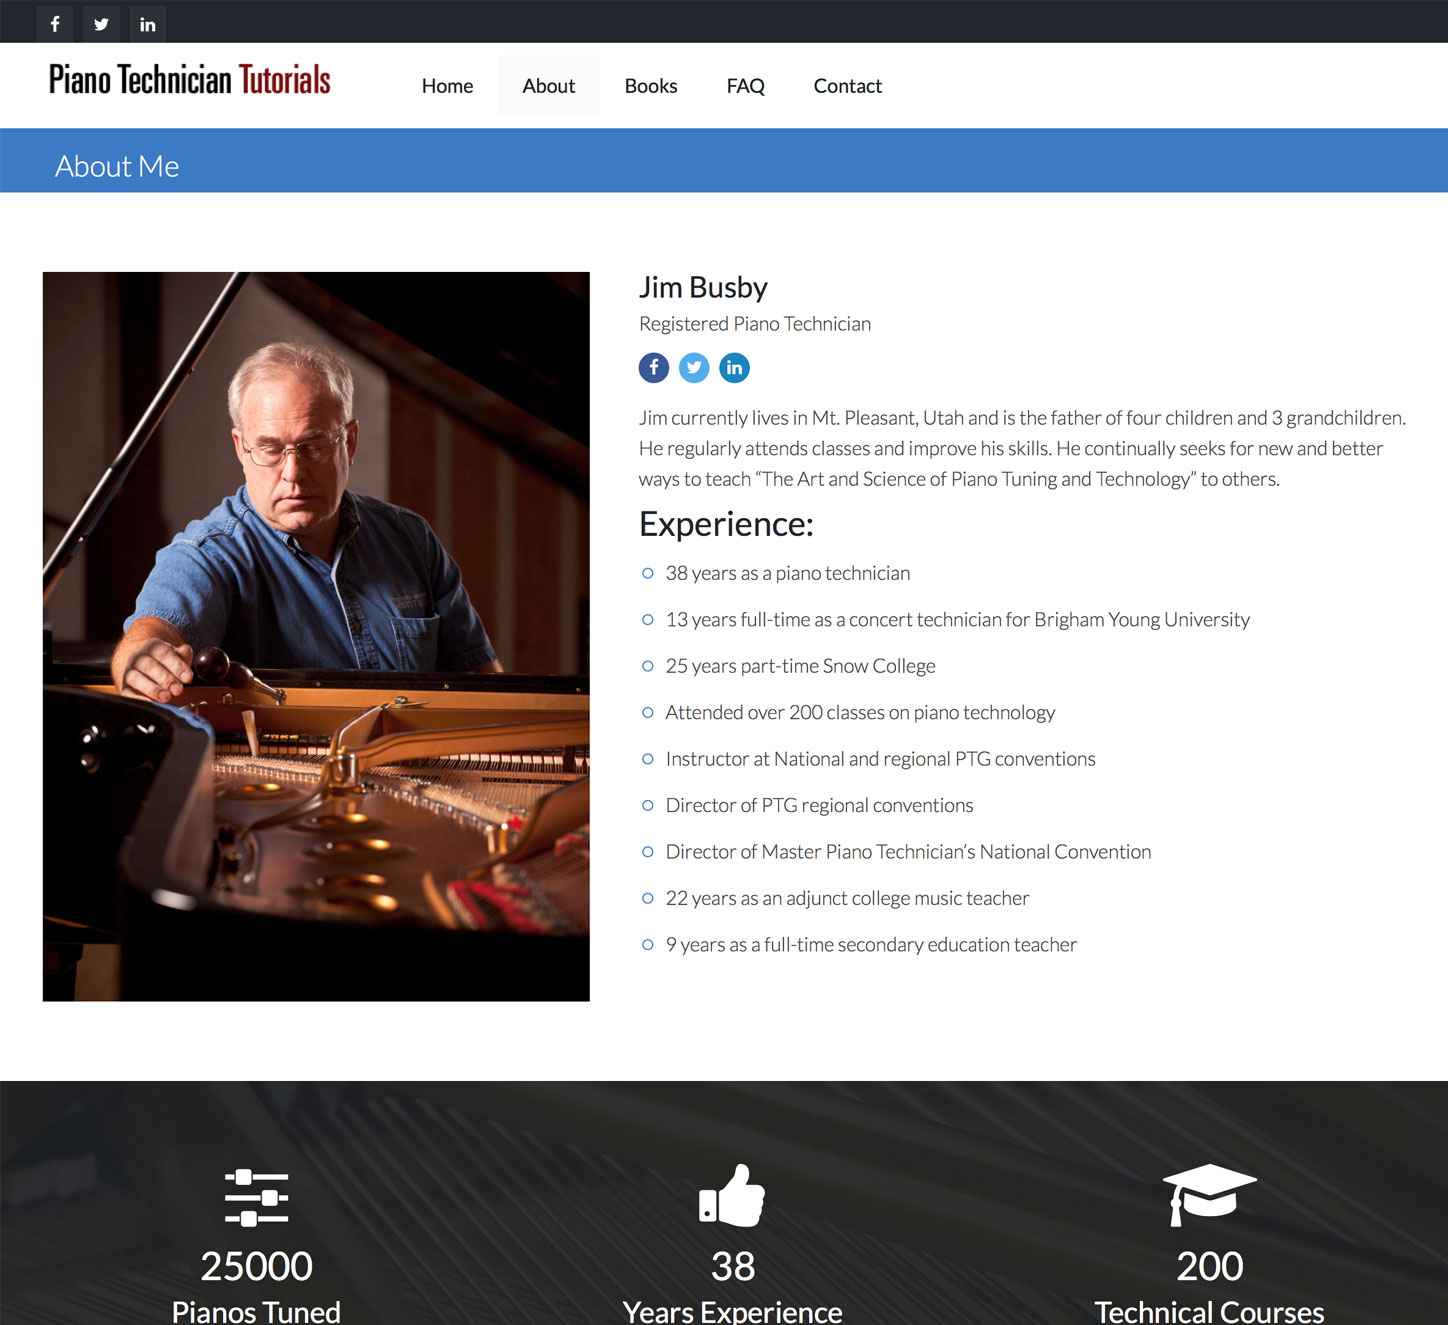Open the Twitter icon in top bar
Viewport: 1448px width, 1325px height.
pyautogui.click(x=101, y=24)
